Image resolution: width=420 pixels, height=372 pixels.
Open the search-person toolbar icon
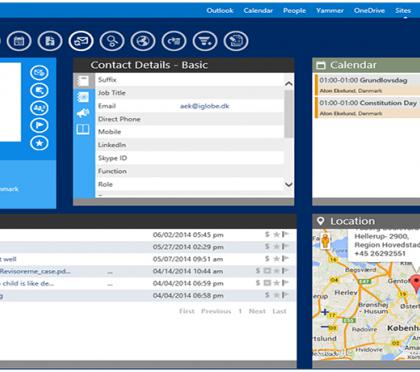(x=112, y=41)
